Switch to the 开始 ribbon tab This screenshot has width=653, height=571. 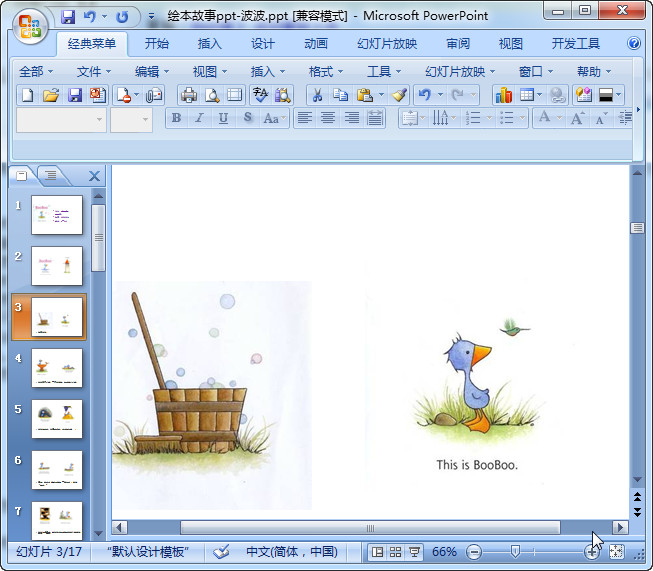pyautogui.click(x=157, y=44)
